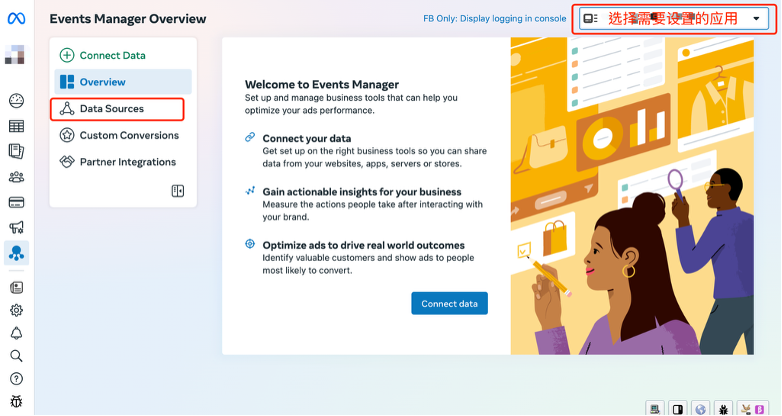
Task: Click Gain actionable insights for your business
Action: [x=362, y=192]
